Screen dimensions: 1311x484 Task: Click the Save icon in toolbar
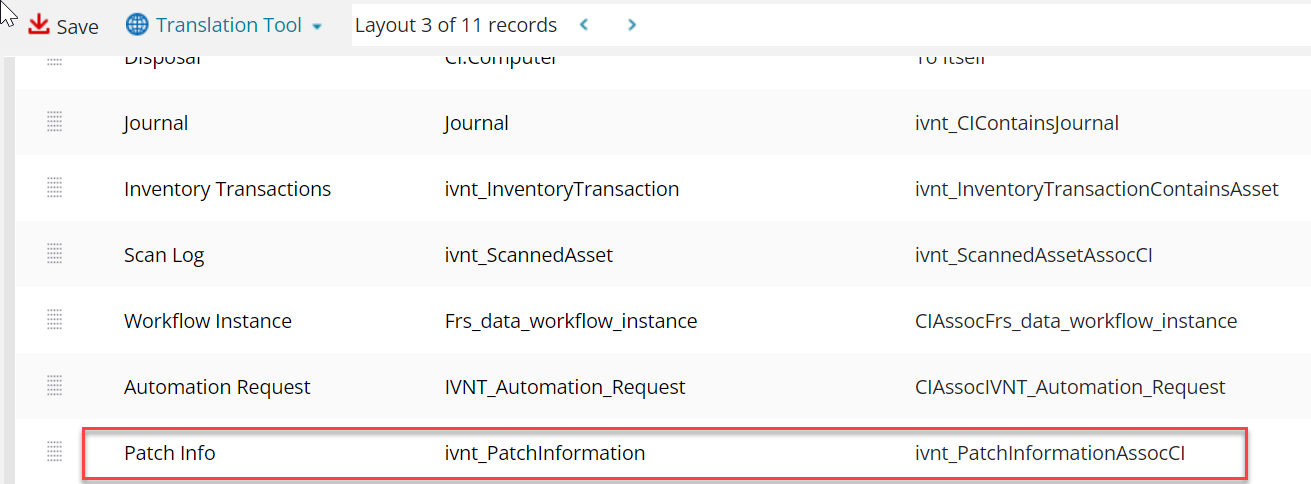[39, 25]
